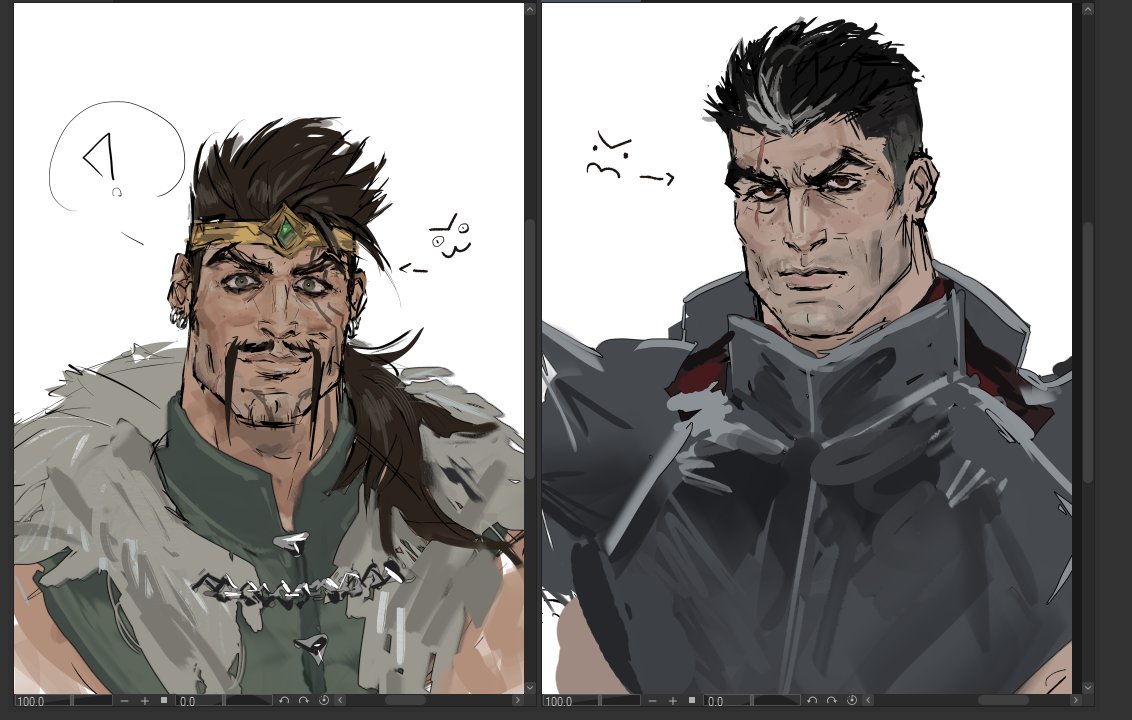This screenshot has width=1132, height=720.
Task: Click the left canvas vertical scrollbar thumb
Action: tap(531, 349)
